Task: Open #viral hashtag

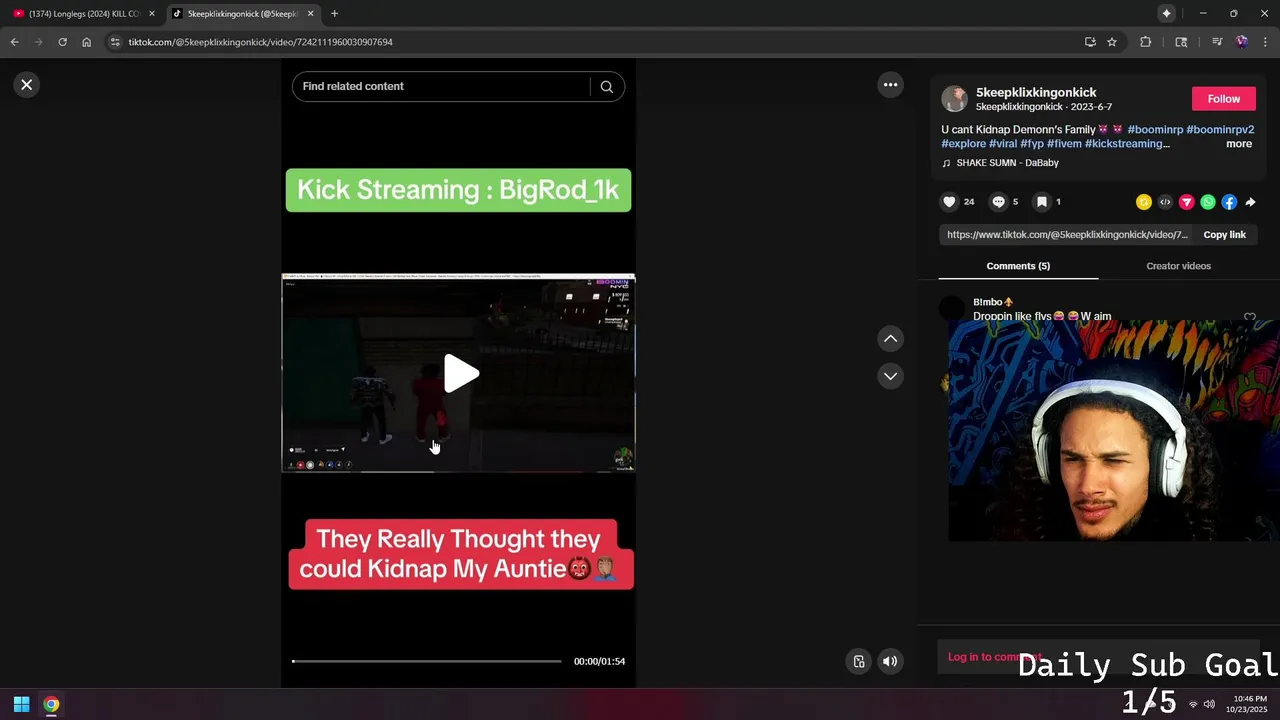Action: pos(1003,144)
